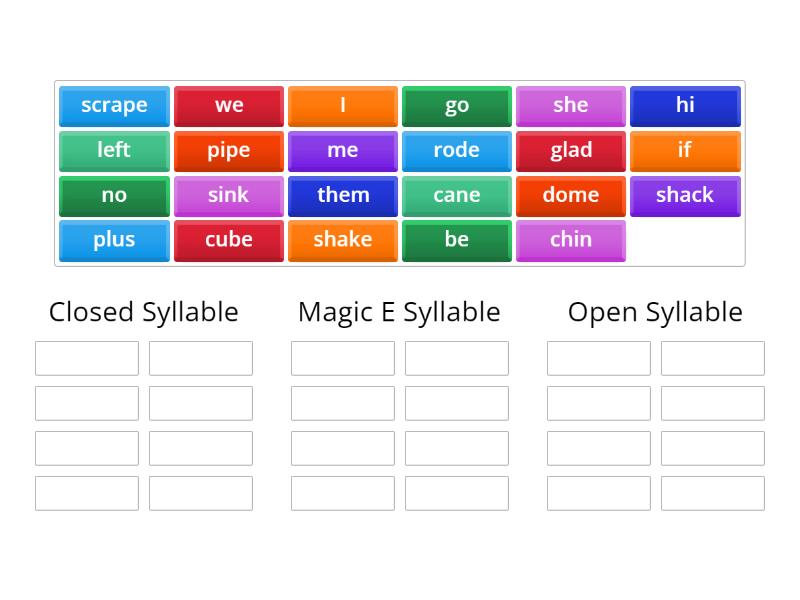Pick the 'shake' tile
The image size is (800, 600).
(x=342, y=239)
